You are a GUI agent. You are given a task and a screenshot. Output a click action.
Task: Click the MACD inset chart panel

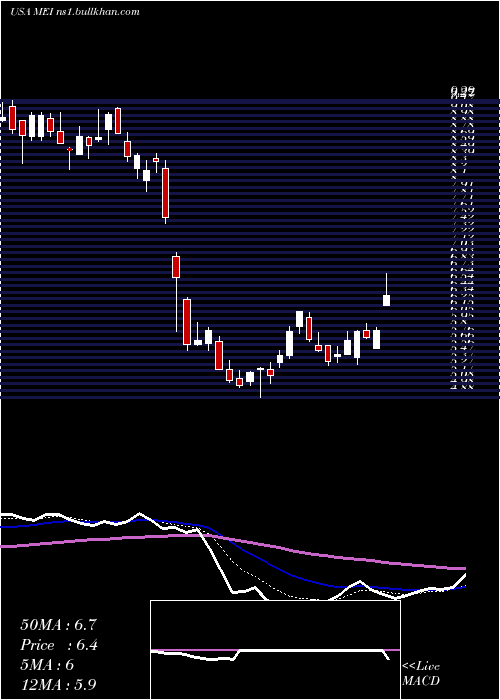[275, 650]
